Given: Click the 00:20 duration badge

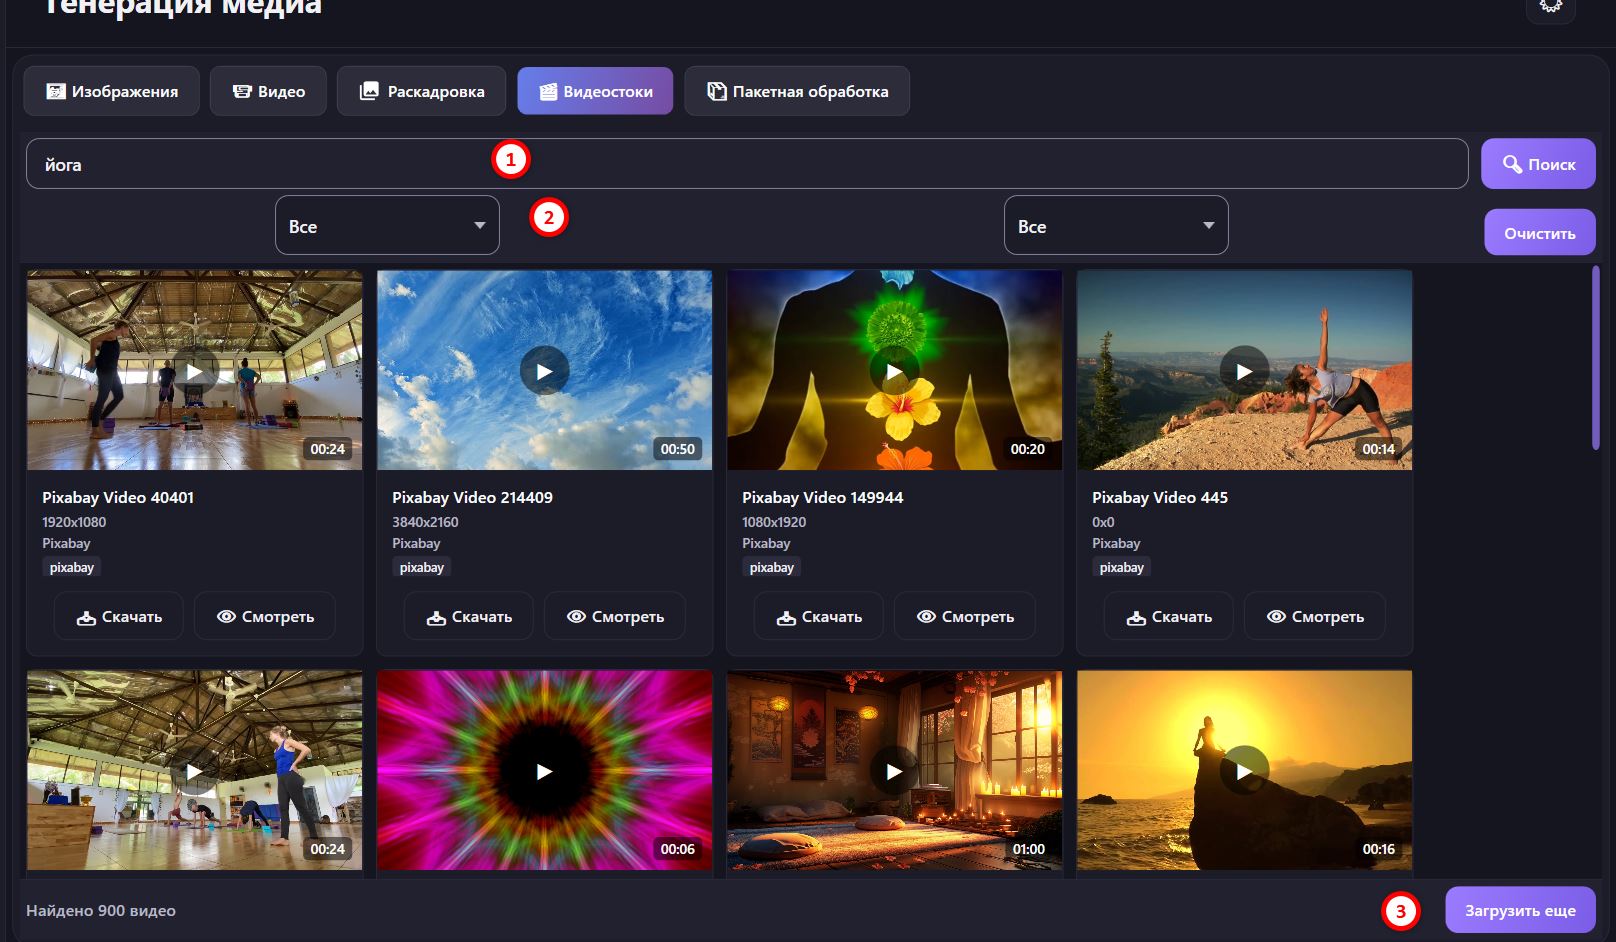Looking at the screenshot, I should (1028, 449).
